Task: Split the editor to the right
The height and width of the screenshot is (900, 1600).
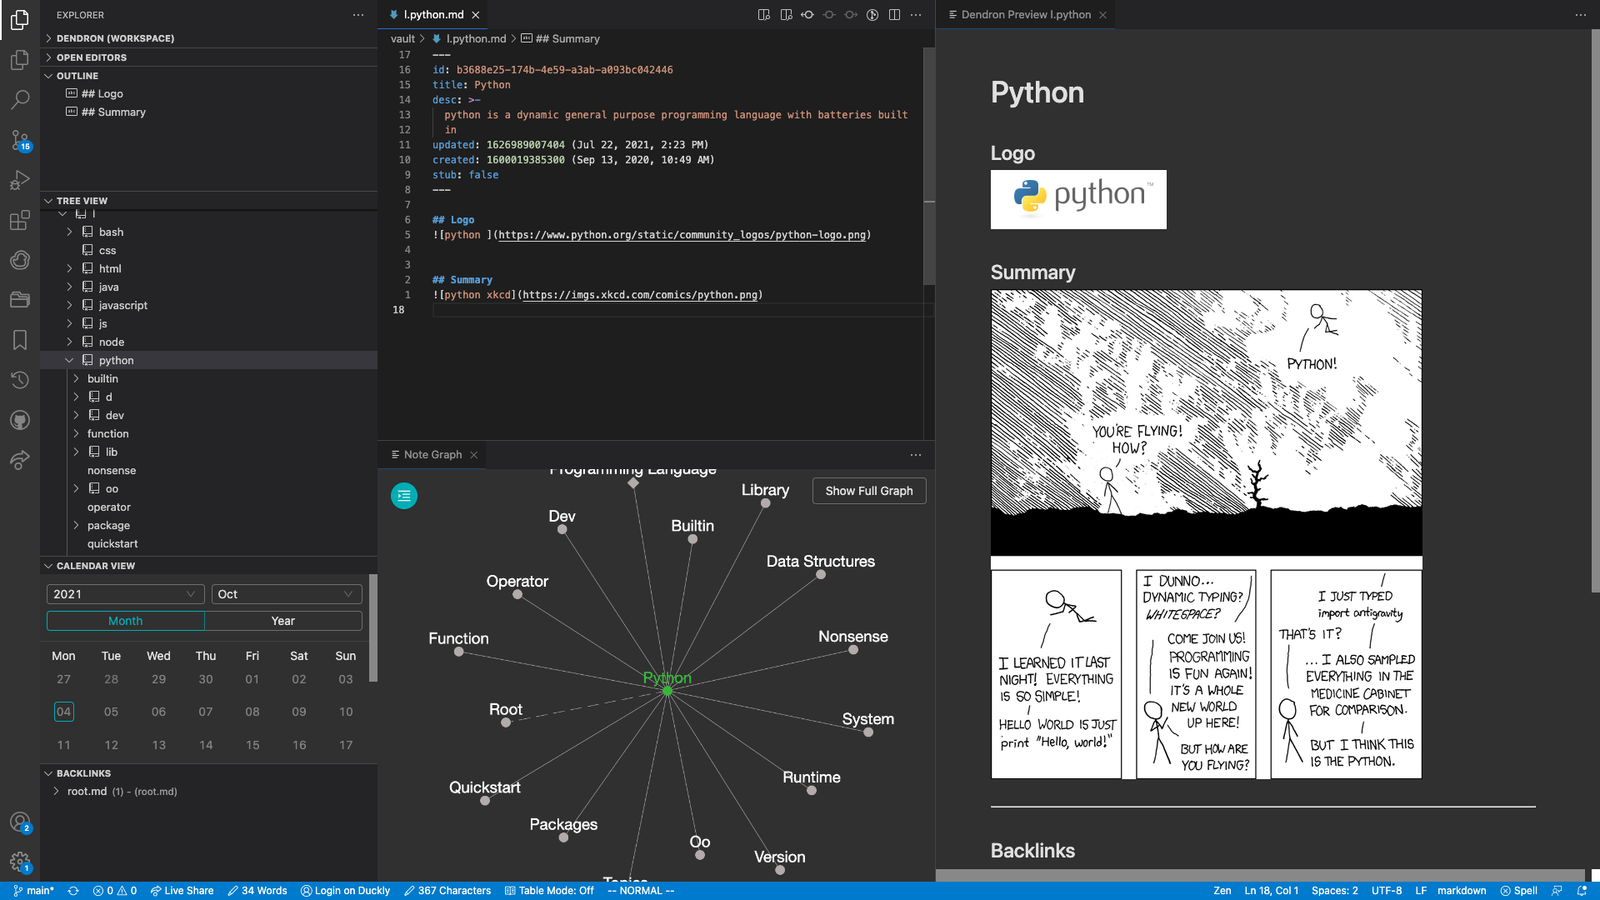Action: [x=895, y=15]
